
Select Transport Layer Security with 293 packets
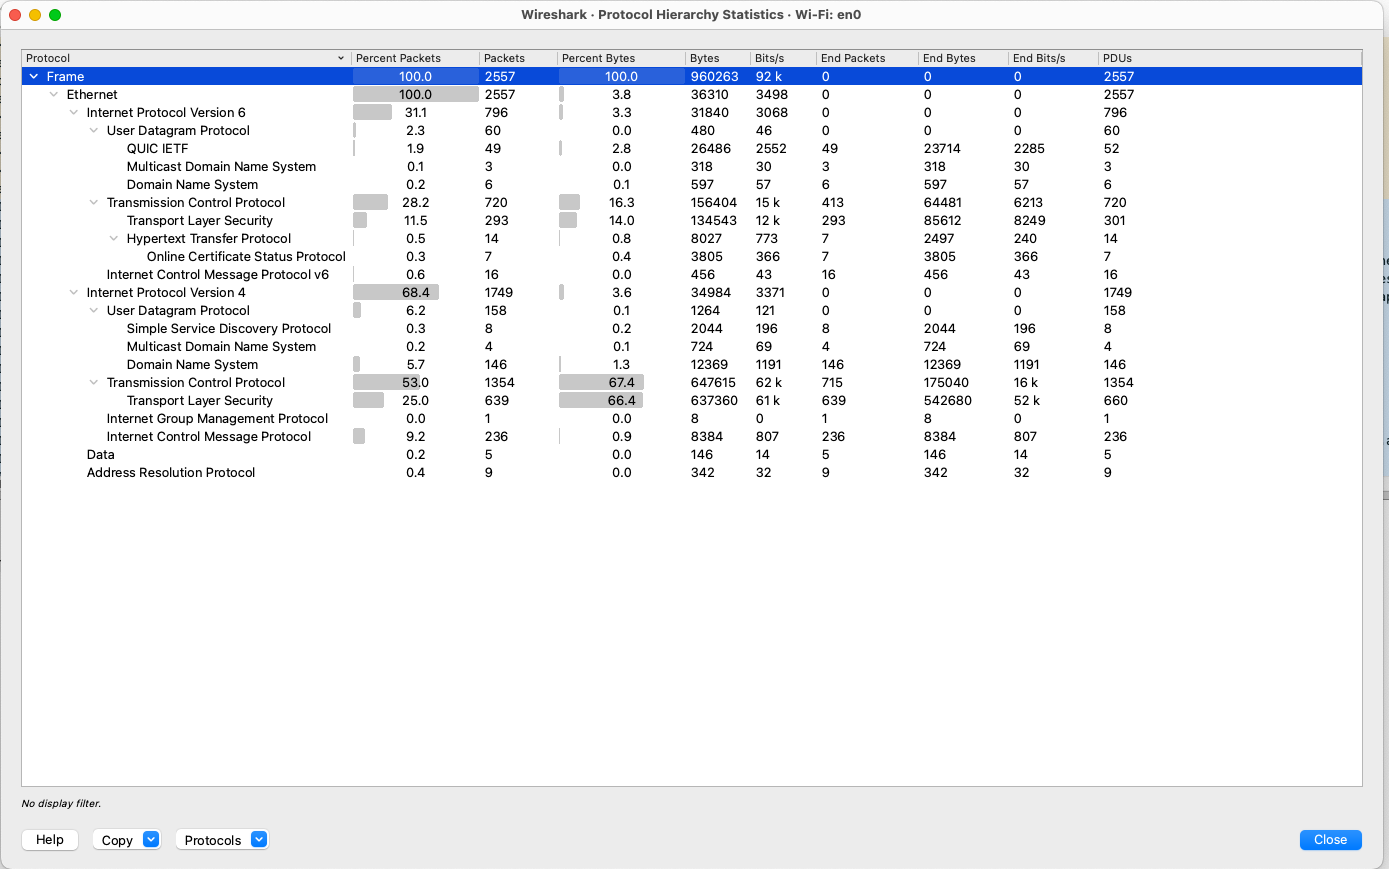pyautogui.click(x=692, y=221)
